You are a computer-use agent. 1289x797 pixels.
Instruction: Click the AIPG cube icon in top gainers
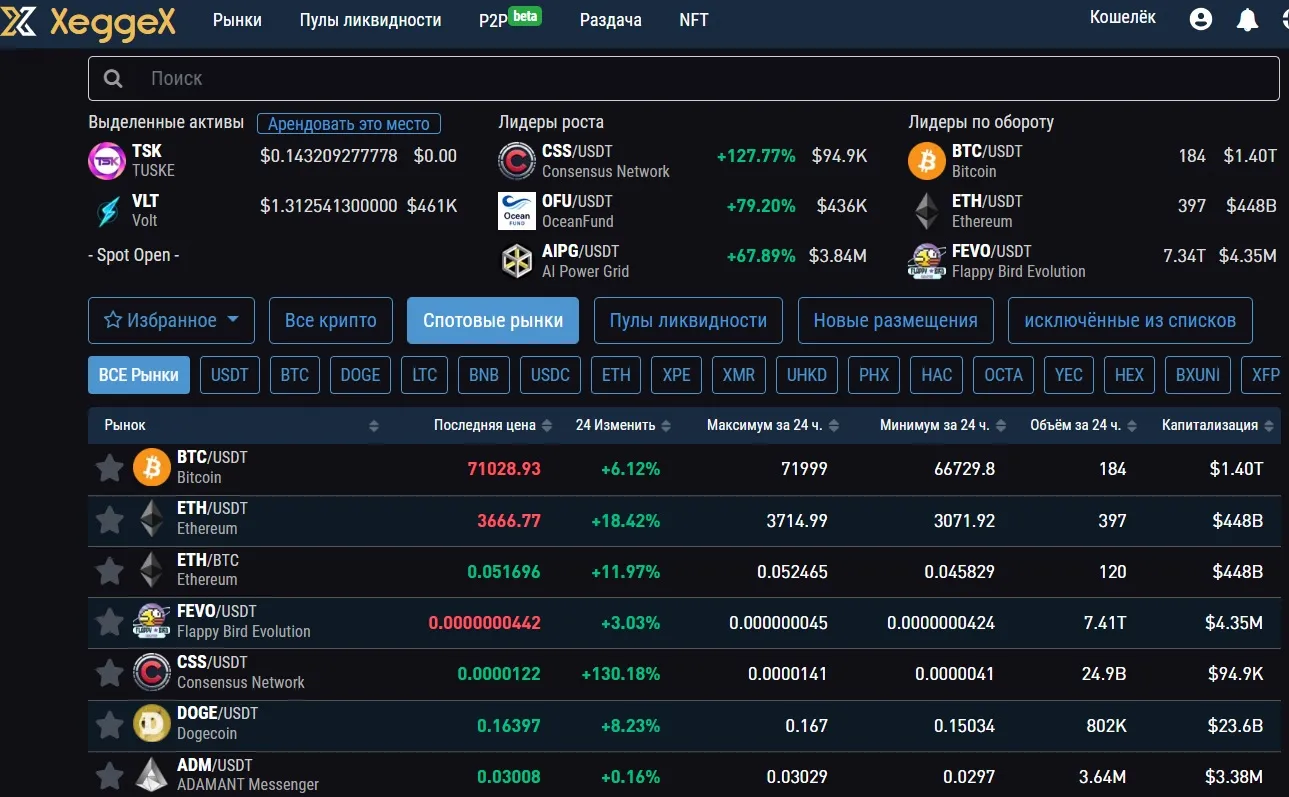click(517, 261)
